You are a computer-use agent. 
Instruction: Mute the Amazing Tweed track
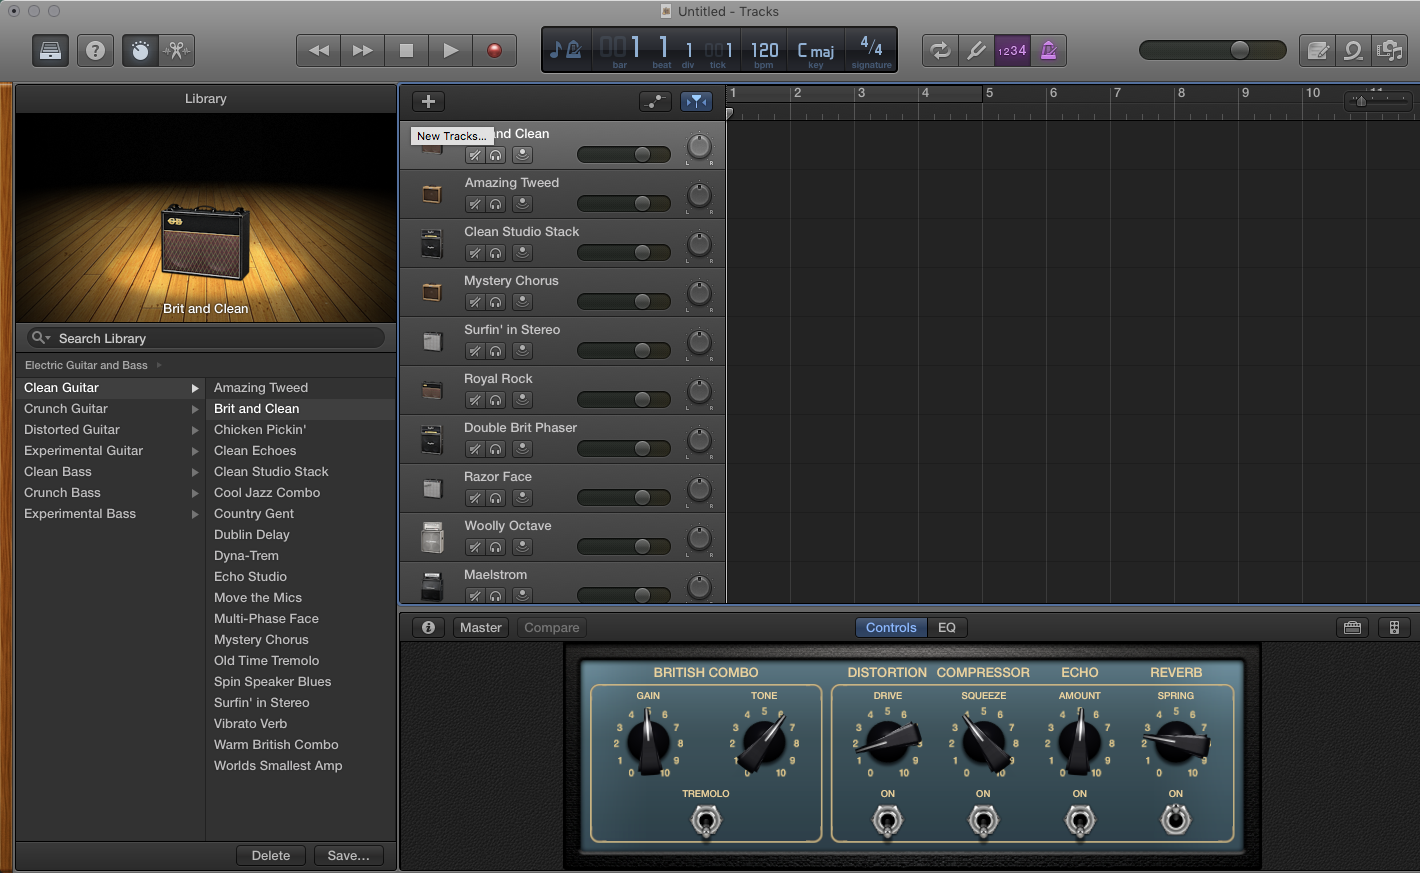click(x=475, y=204)
